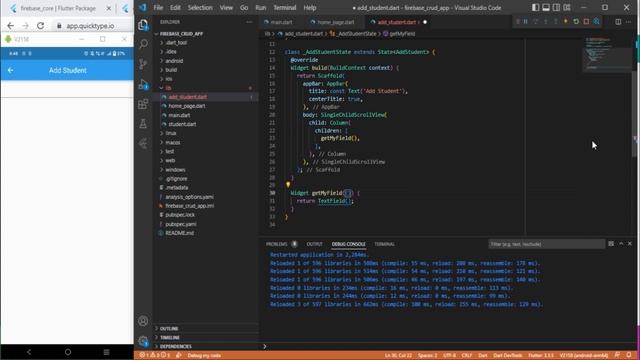Click Android emulator home button
640x360 pixels.
68,352
